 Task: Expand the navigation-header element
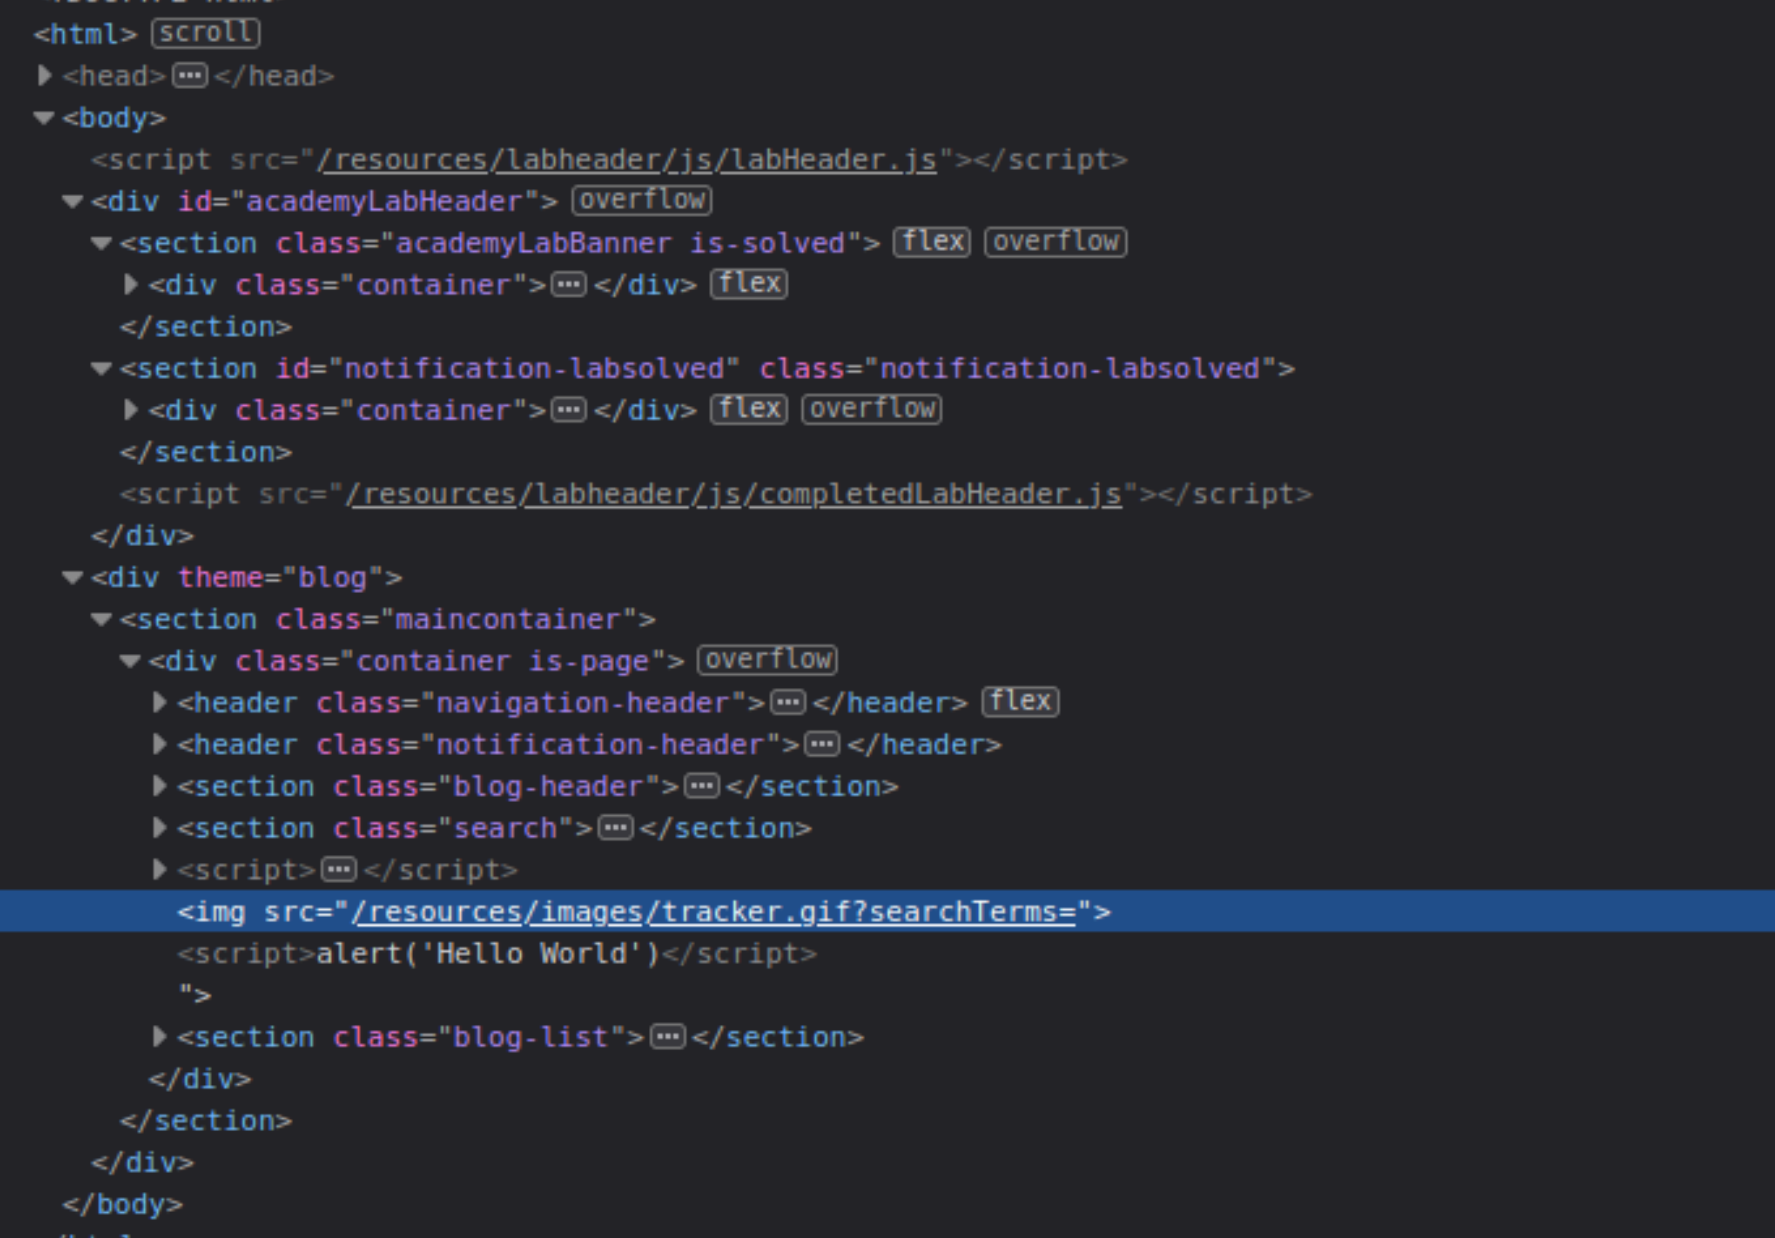point(159,703)
